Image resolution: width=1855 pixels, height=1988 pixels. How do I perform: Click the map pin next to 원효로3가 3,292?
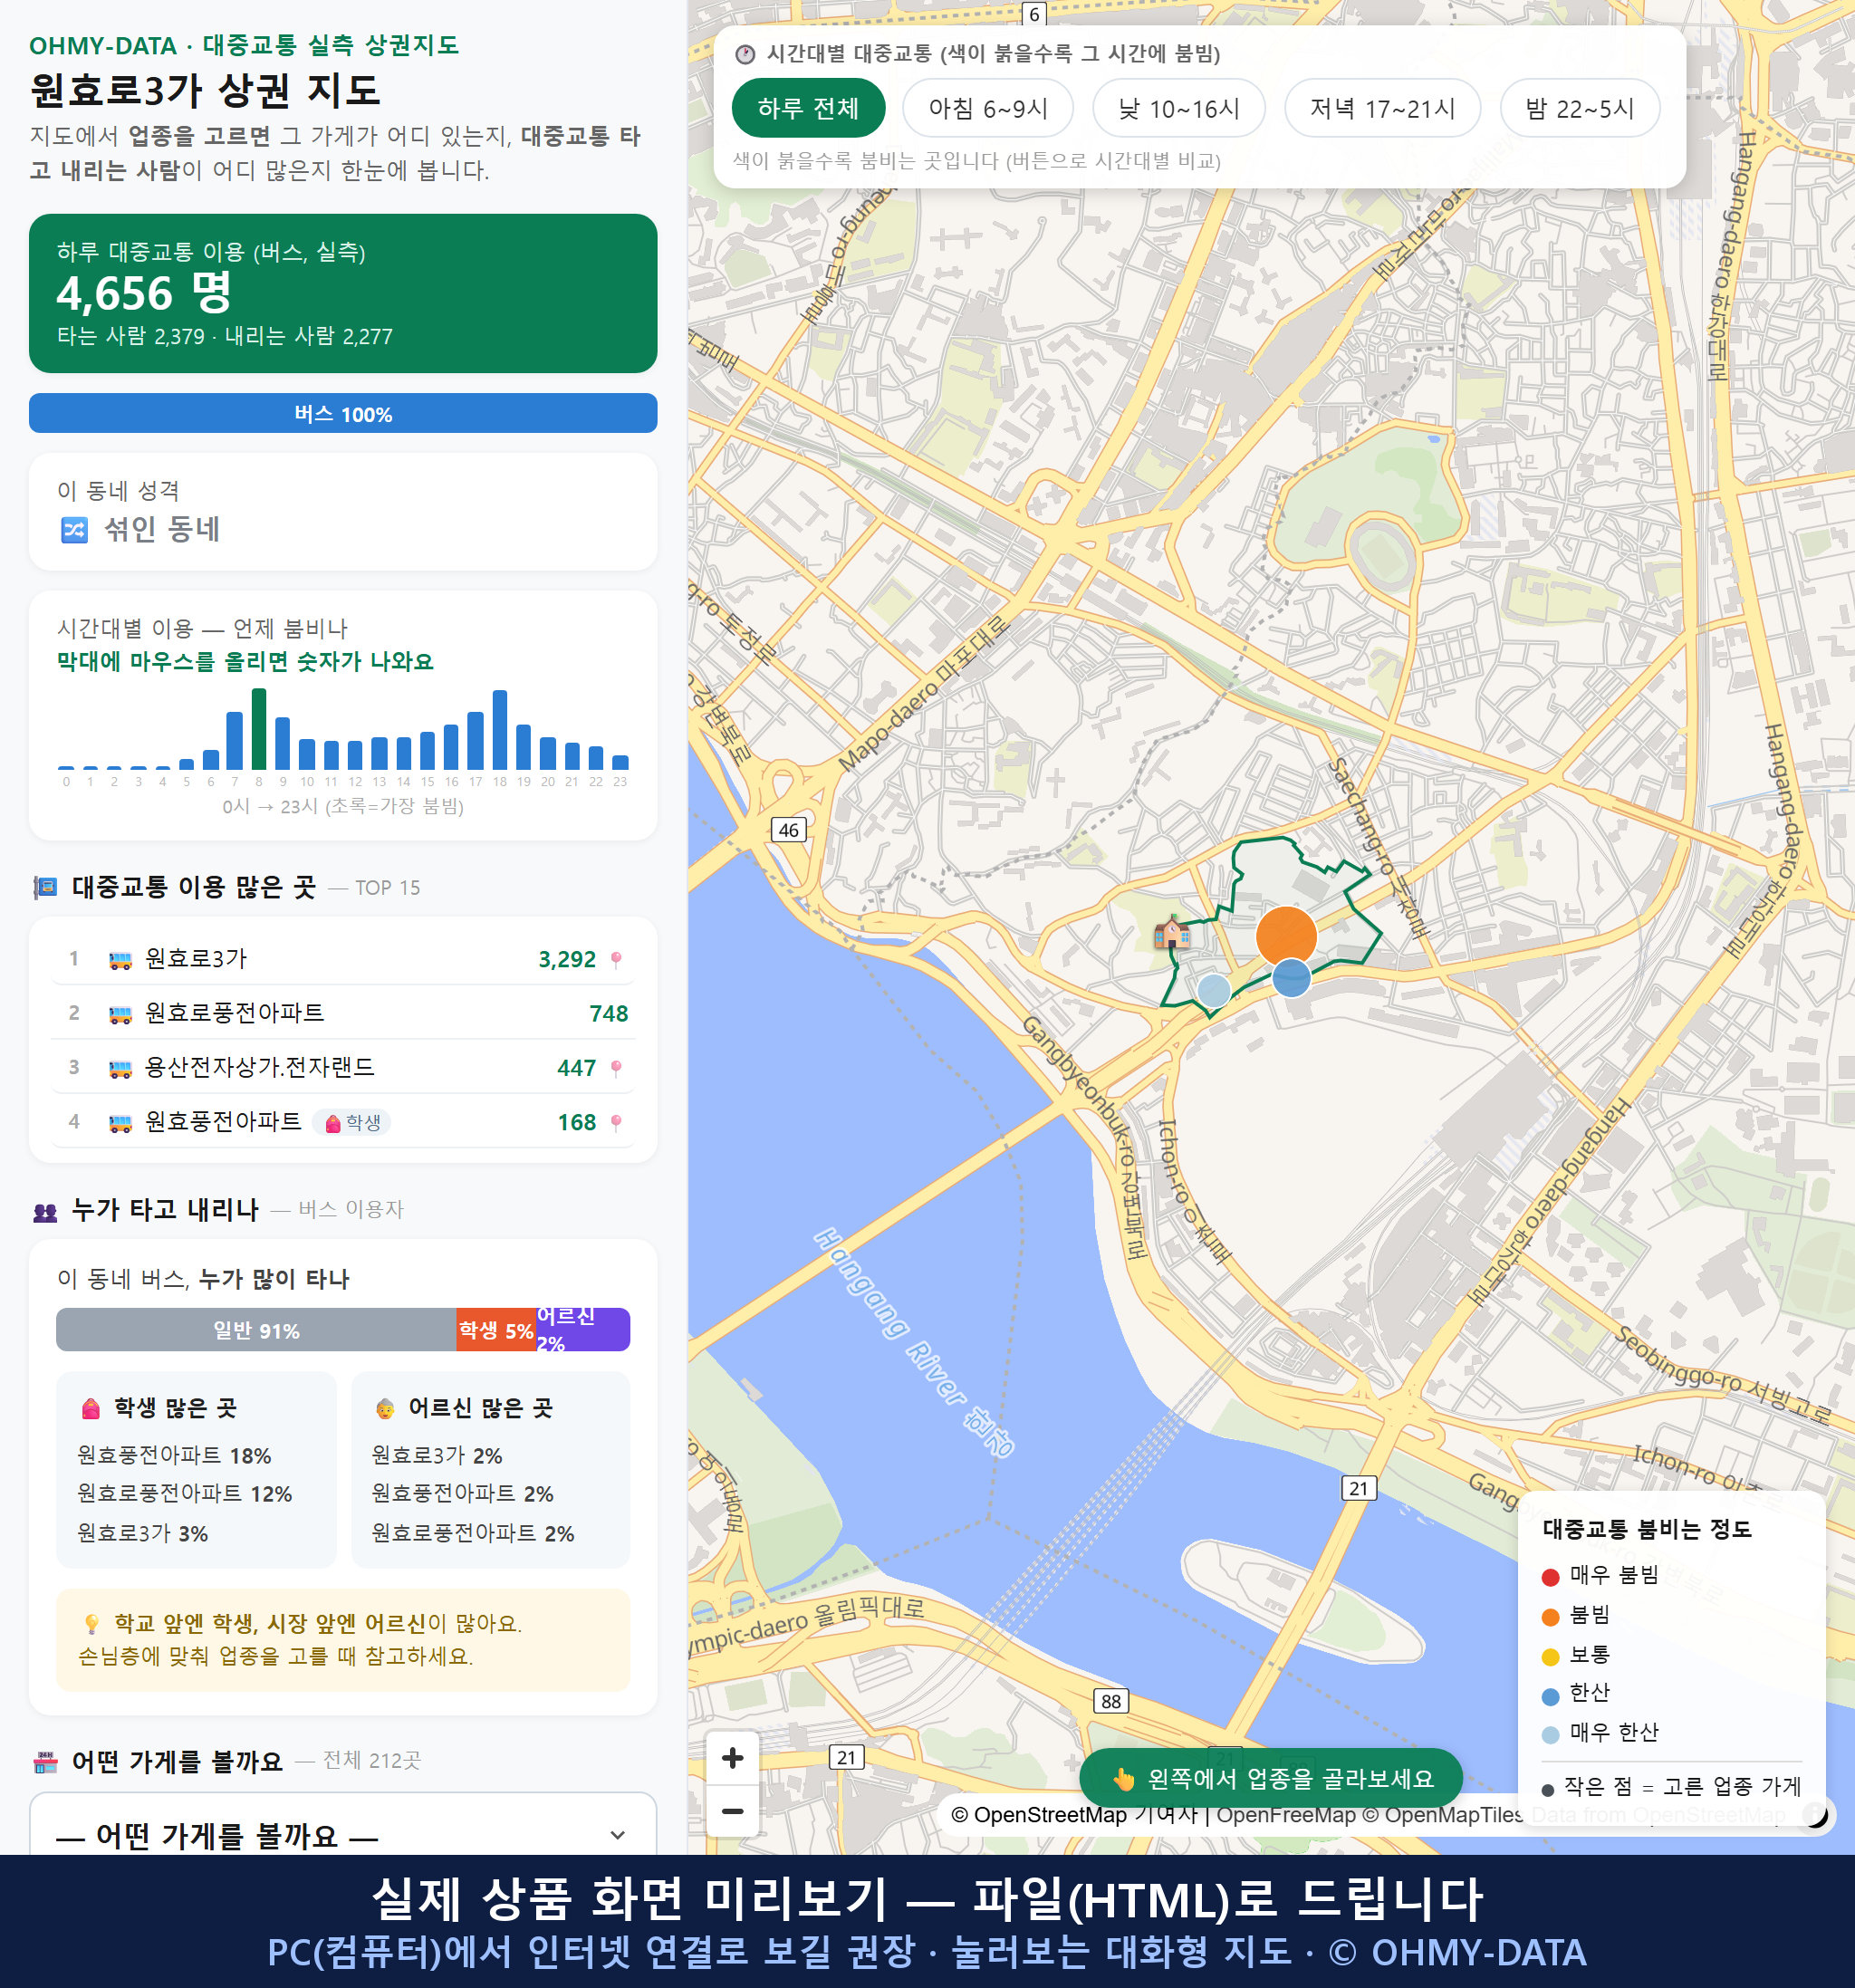[616, 959]
